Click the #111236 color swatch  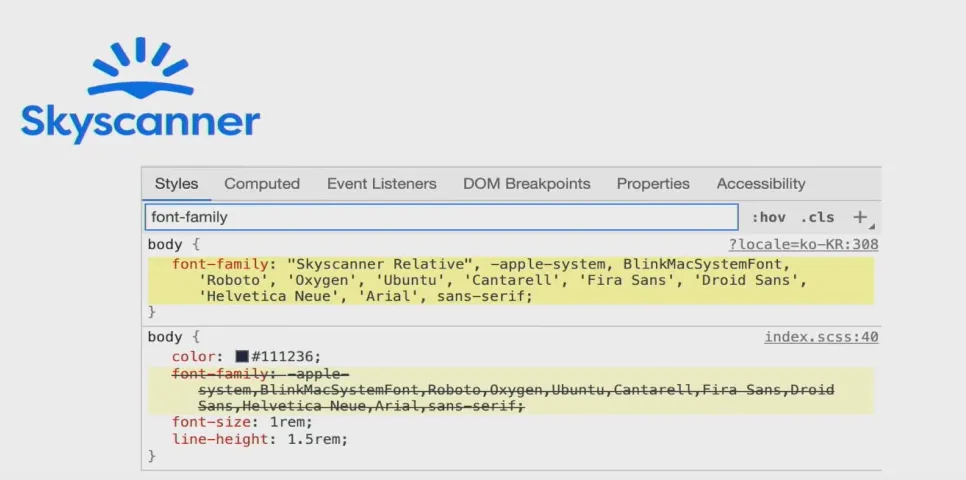(x=242, y=357)
